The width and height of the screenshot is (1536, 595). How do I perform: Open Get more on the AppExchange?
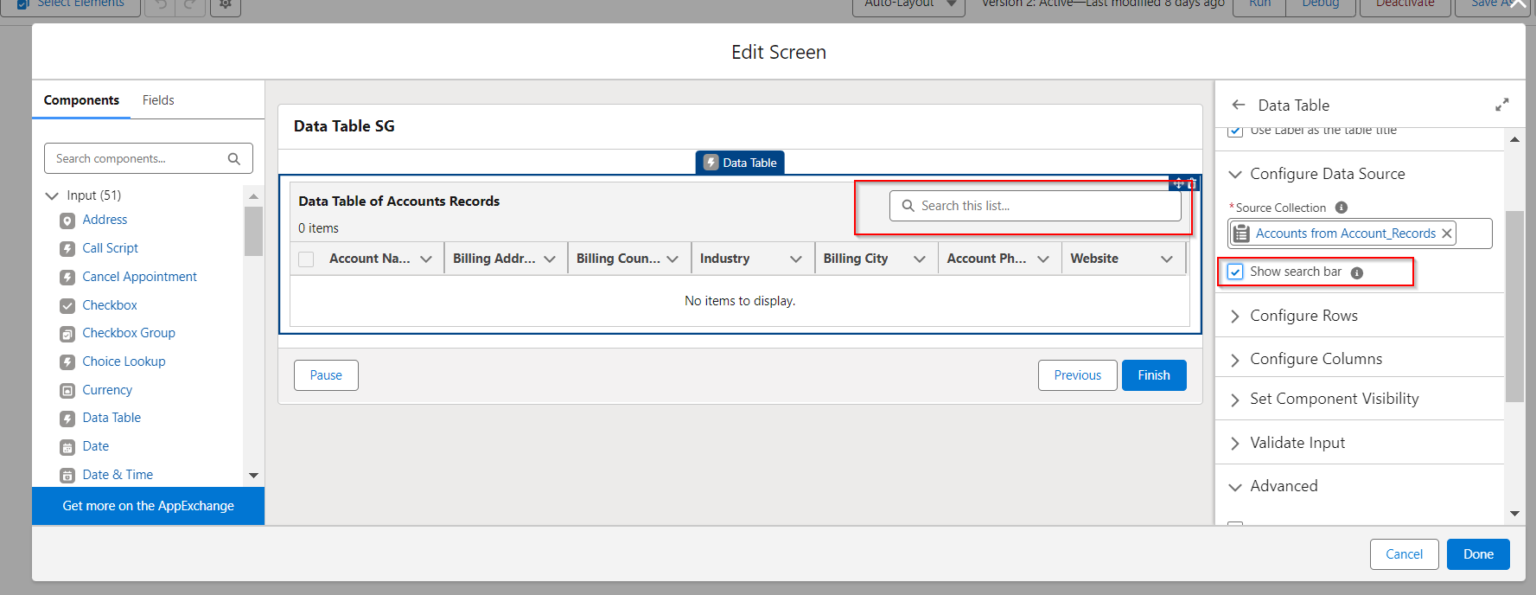pos(148,506)
